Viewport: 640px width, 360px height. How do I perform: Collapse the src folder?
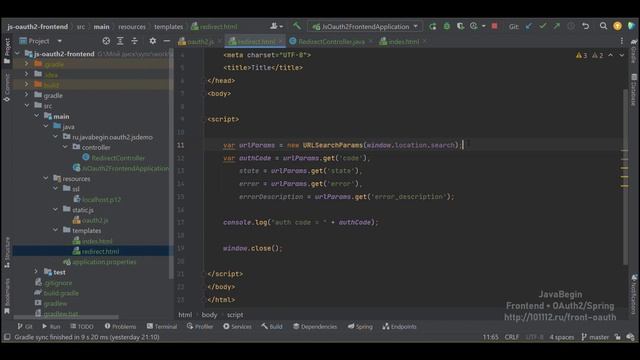(x=27, y=106)
